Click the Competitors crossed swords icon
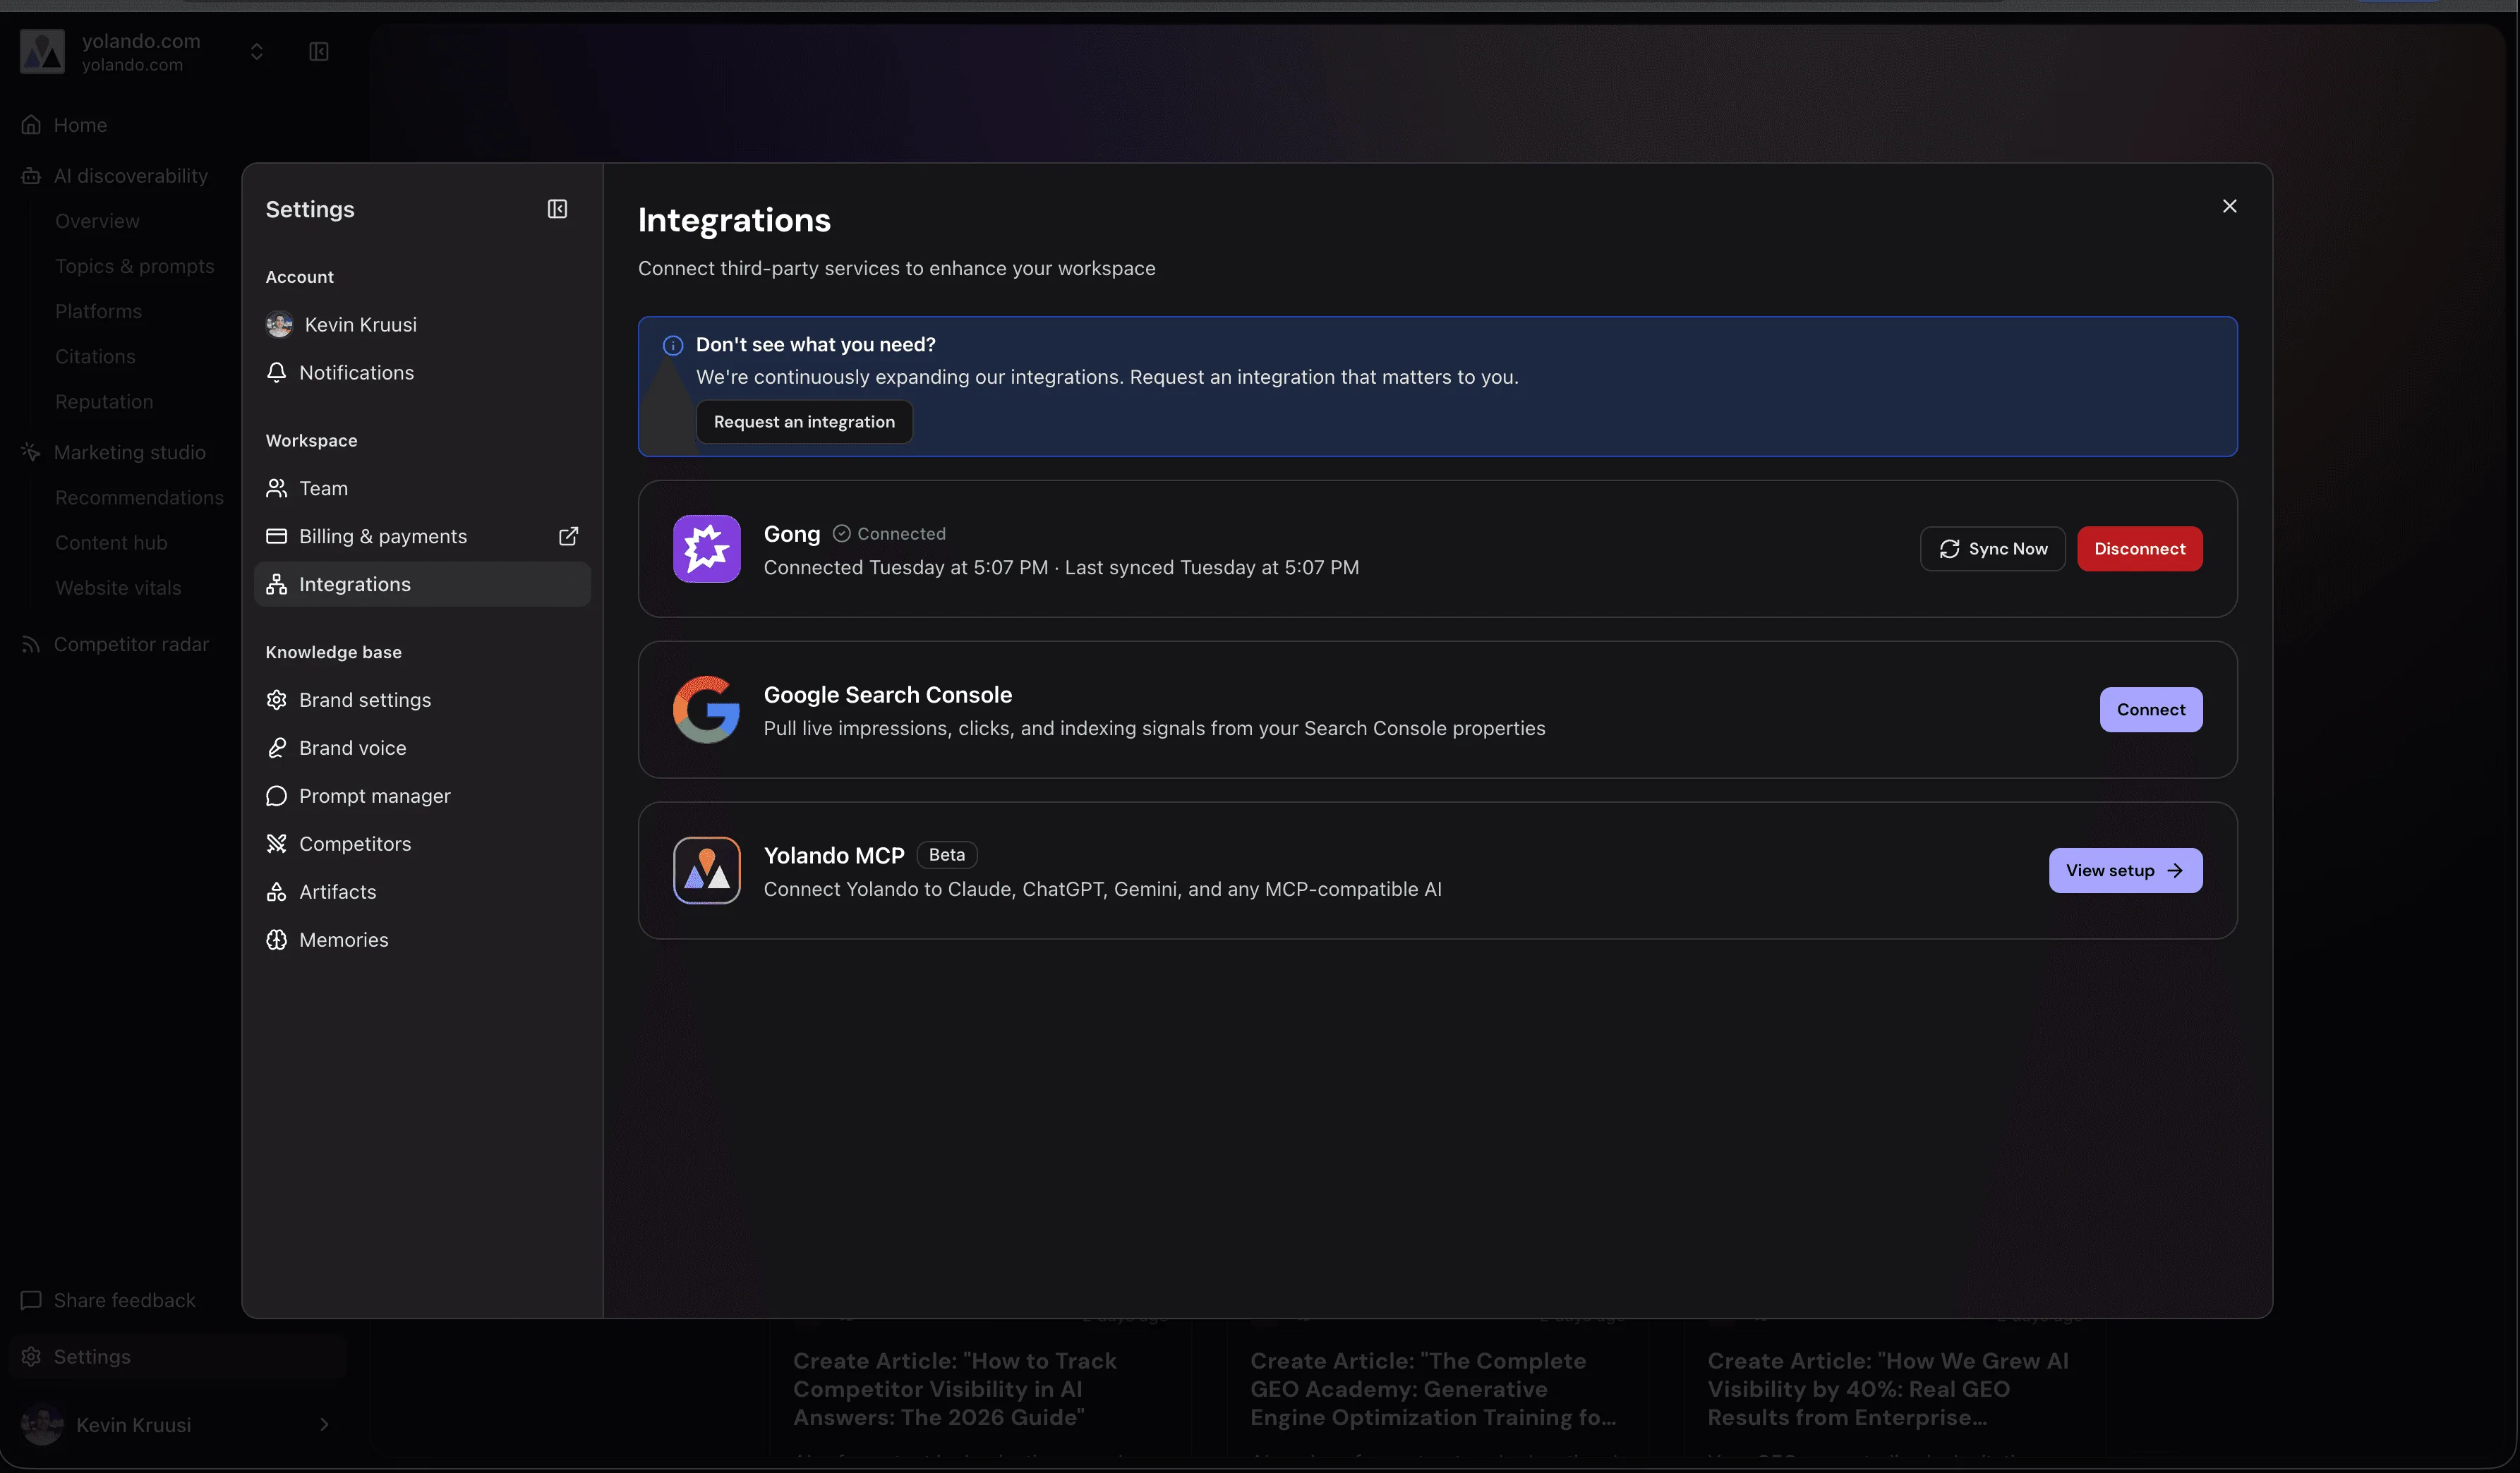The height and width of the screenshot is (1473, 2520). (x=276, y=844)
